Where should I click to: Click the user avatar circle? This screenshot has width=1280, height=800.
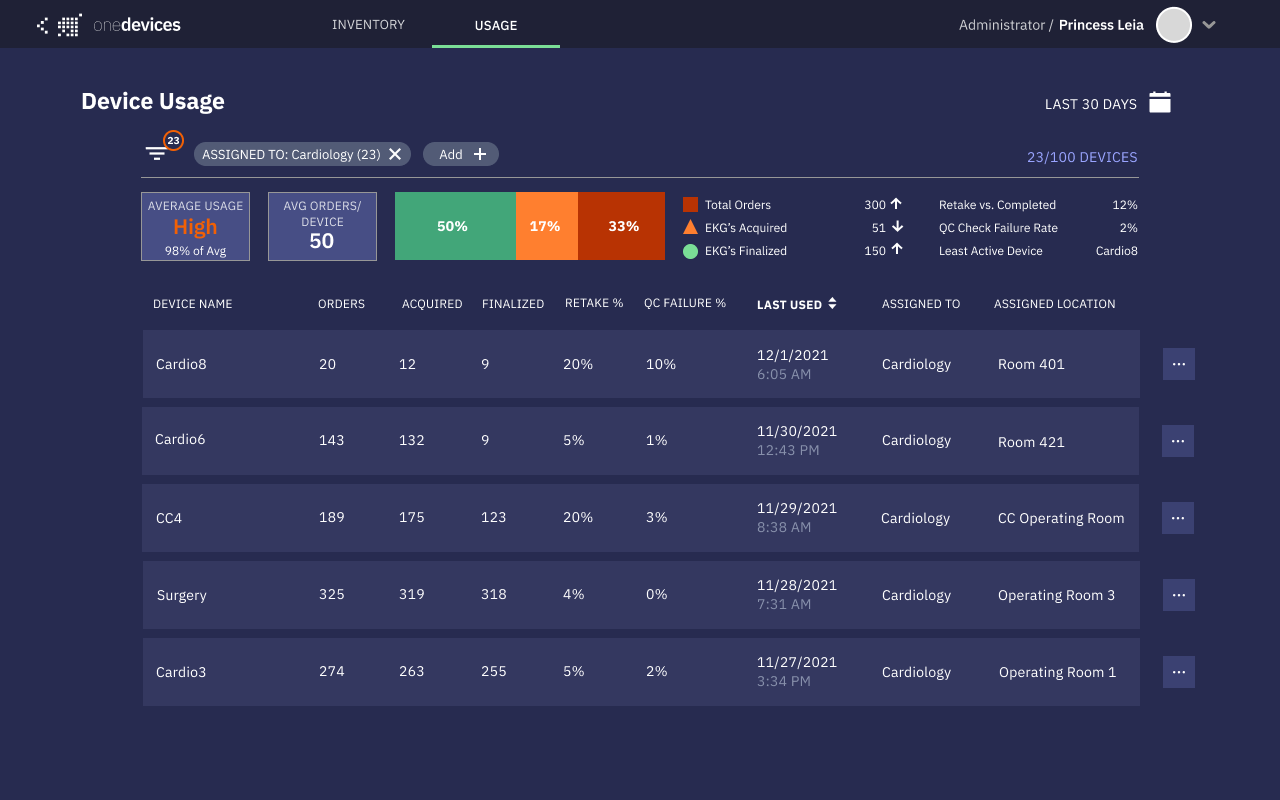point(1173,25)
